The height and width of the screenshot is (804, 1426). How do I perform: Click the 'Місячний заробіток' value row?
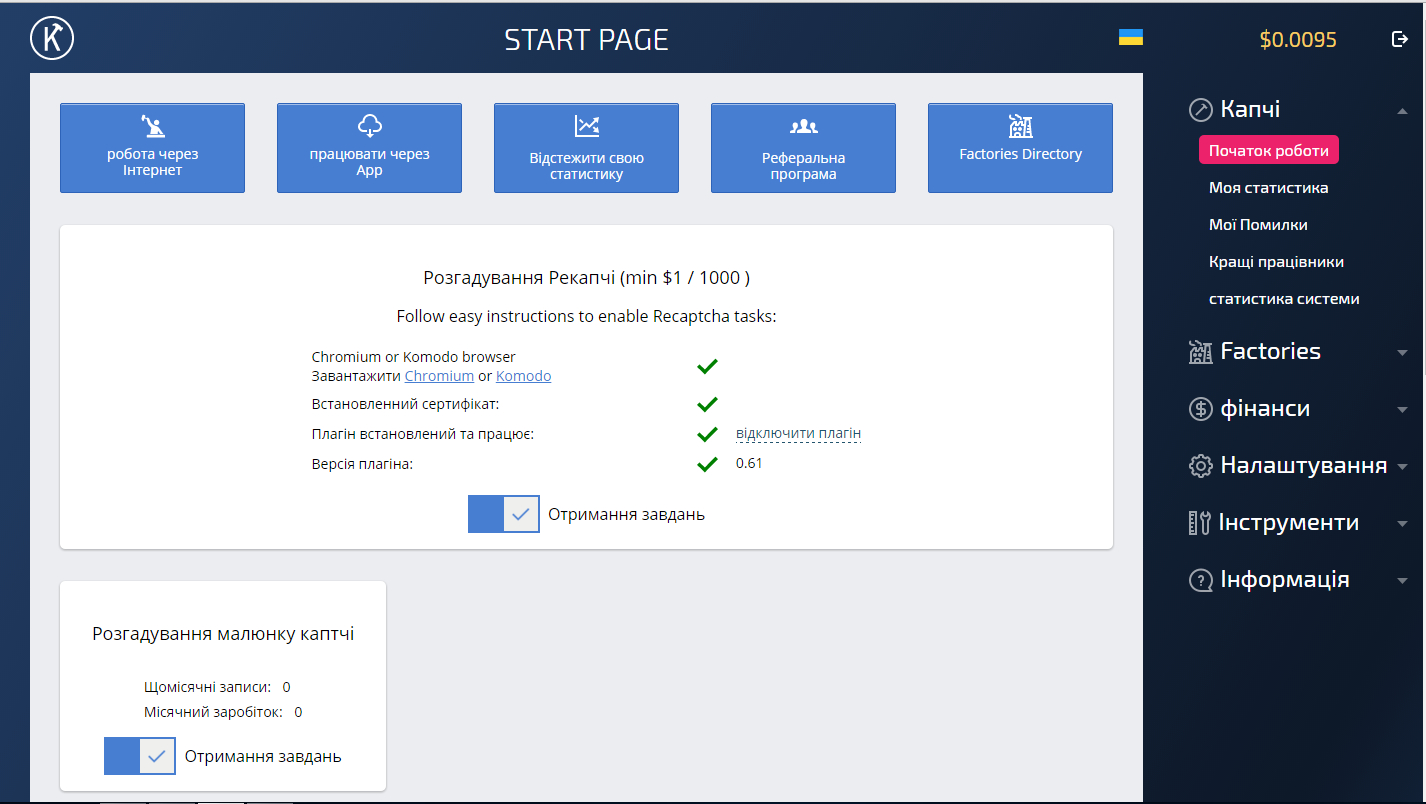tap(223, 712)
